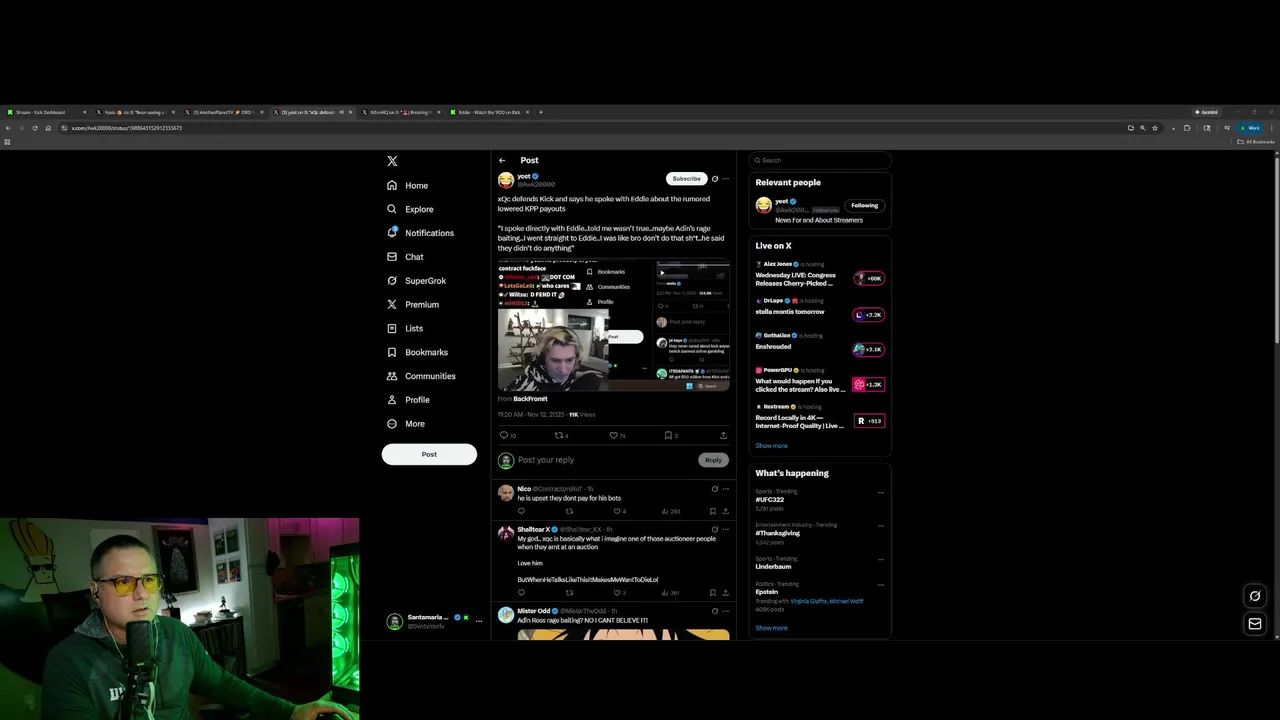Bookmark the main post
Screen dimensions: 1280x720
(668, 436)
